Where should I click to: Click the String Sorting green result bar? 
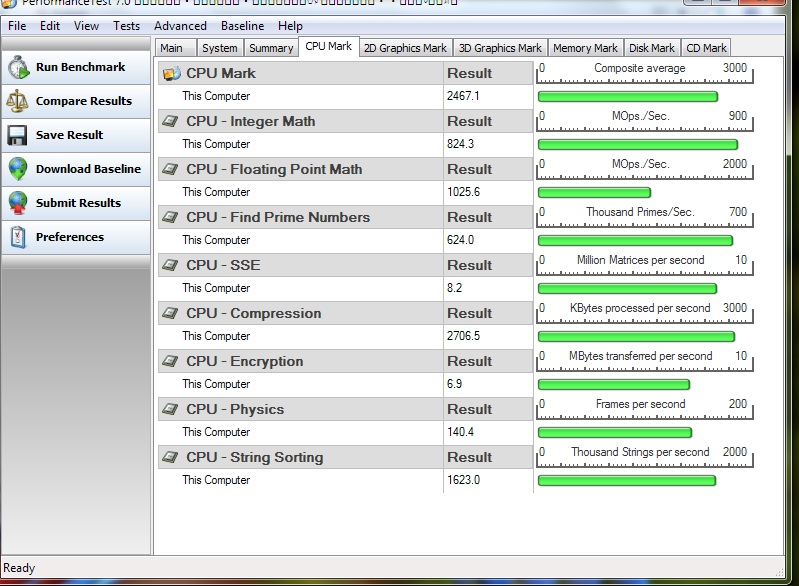click(627, 481)
